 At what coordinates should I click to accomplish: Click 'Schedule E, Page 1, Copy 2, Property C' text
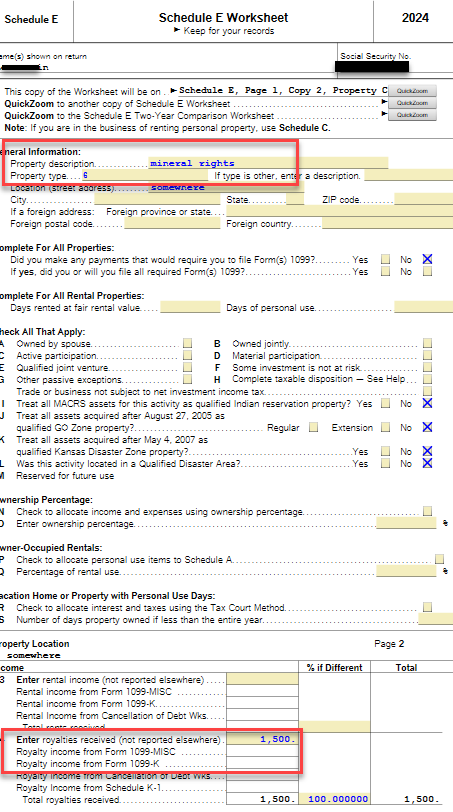coord(283,90)
